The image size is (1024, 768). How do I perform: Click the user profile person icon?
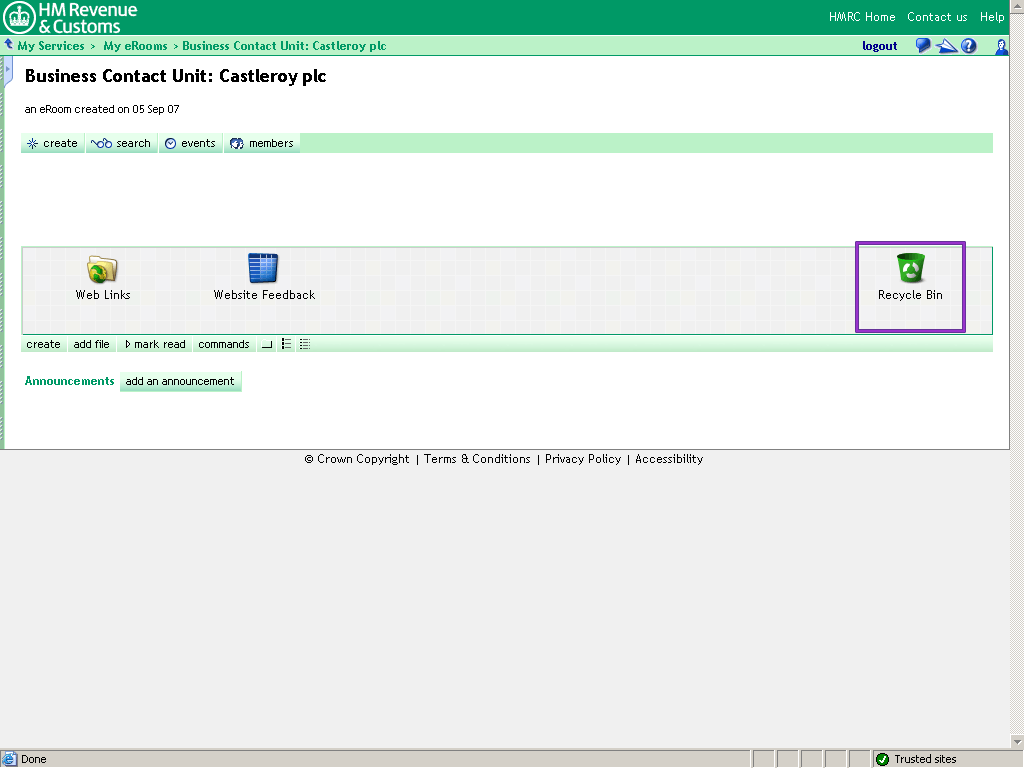click(1001, 46)
